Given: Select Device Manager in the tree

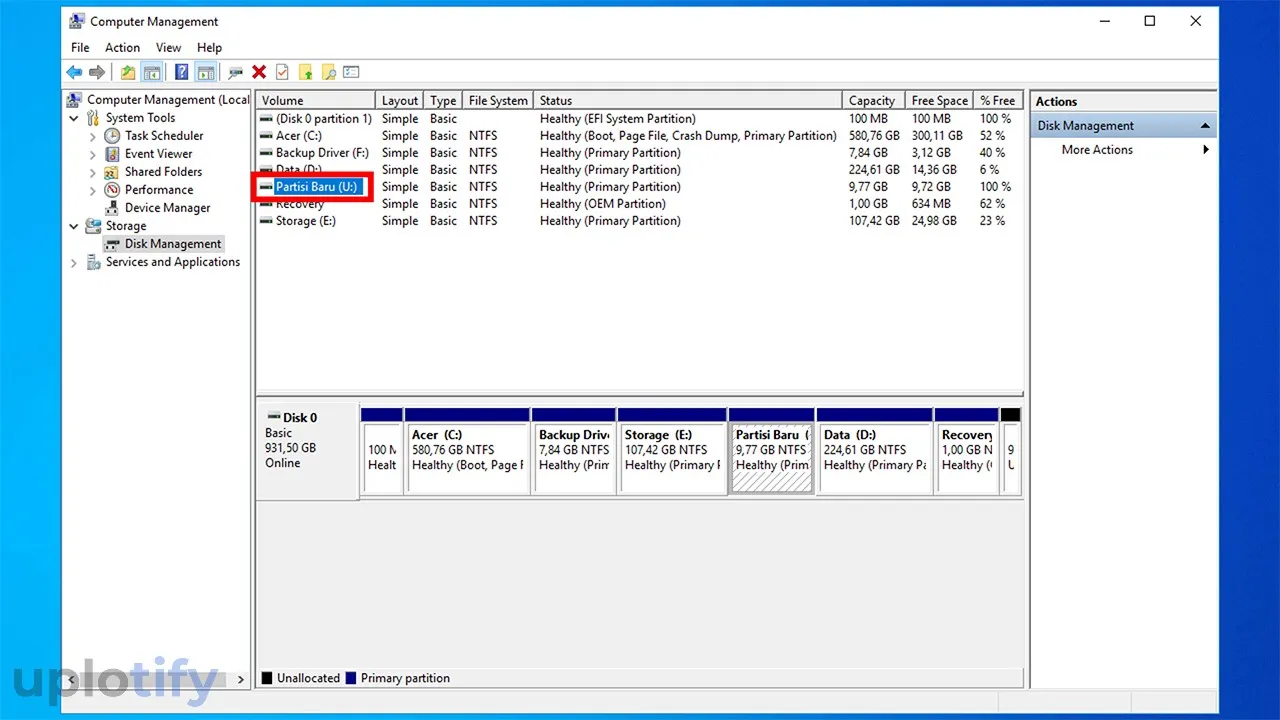Looking at the screenshot, I should 167,208.
